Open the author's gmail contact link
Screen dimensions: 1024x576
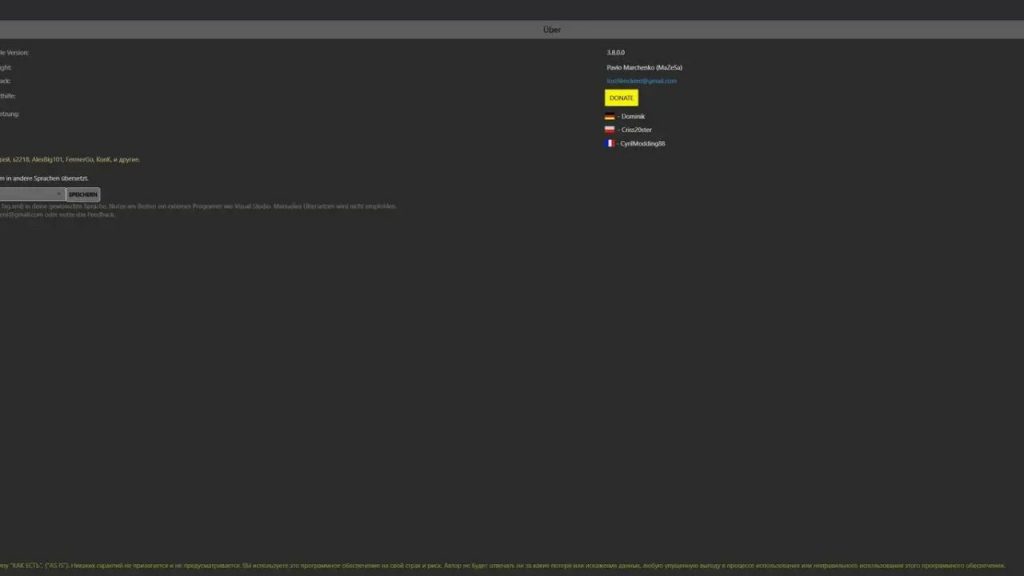[641, 80]
